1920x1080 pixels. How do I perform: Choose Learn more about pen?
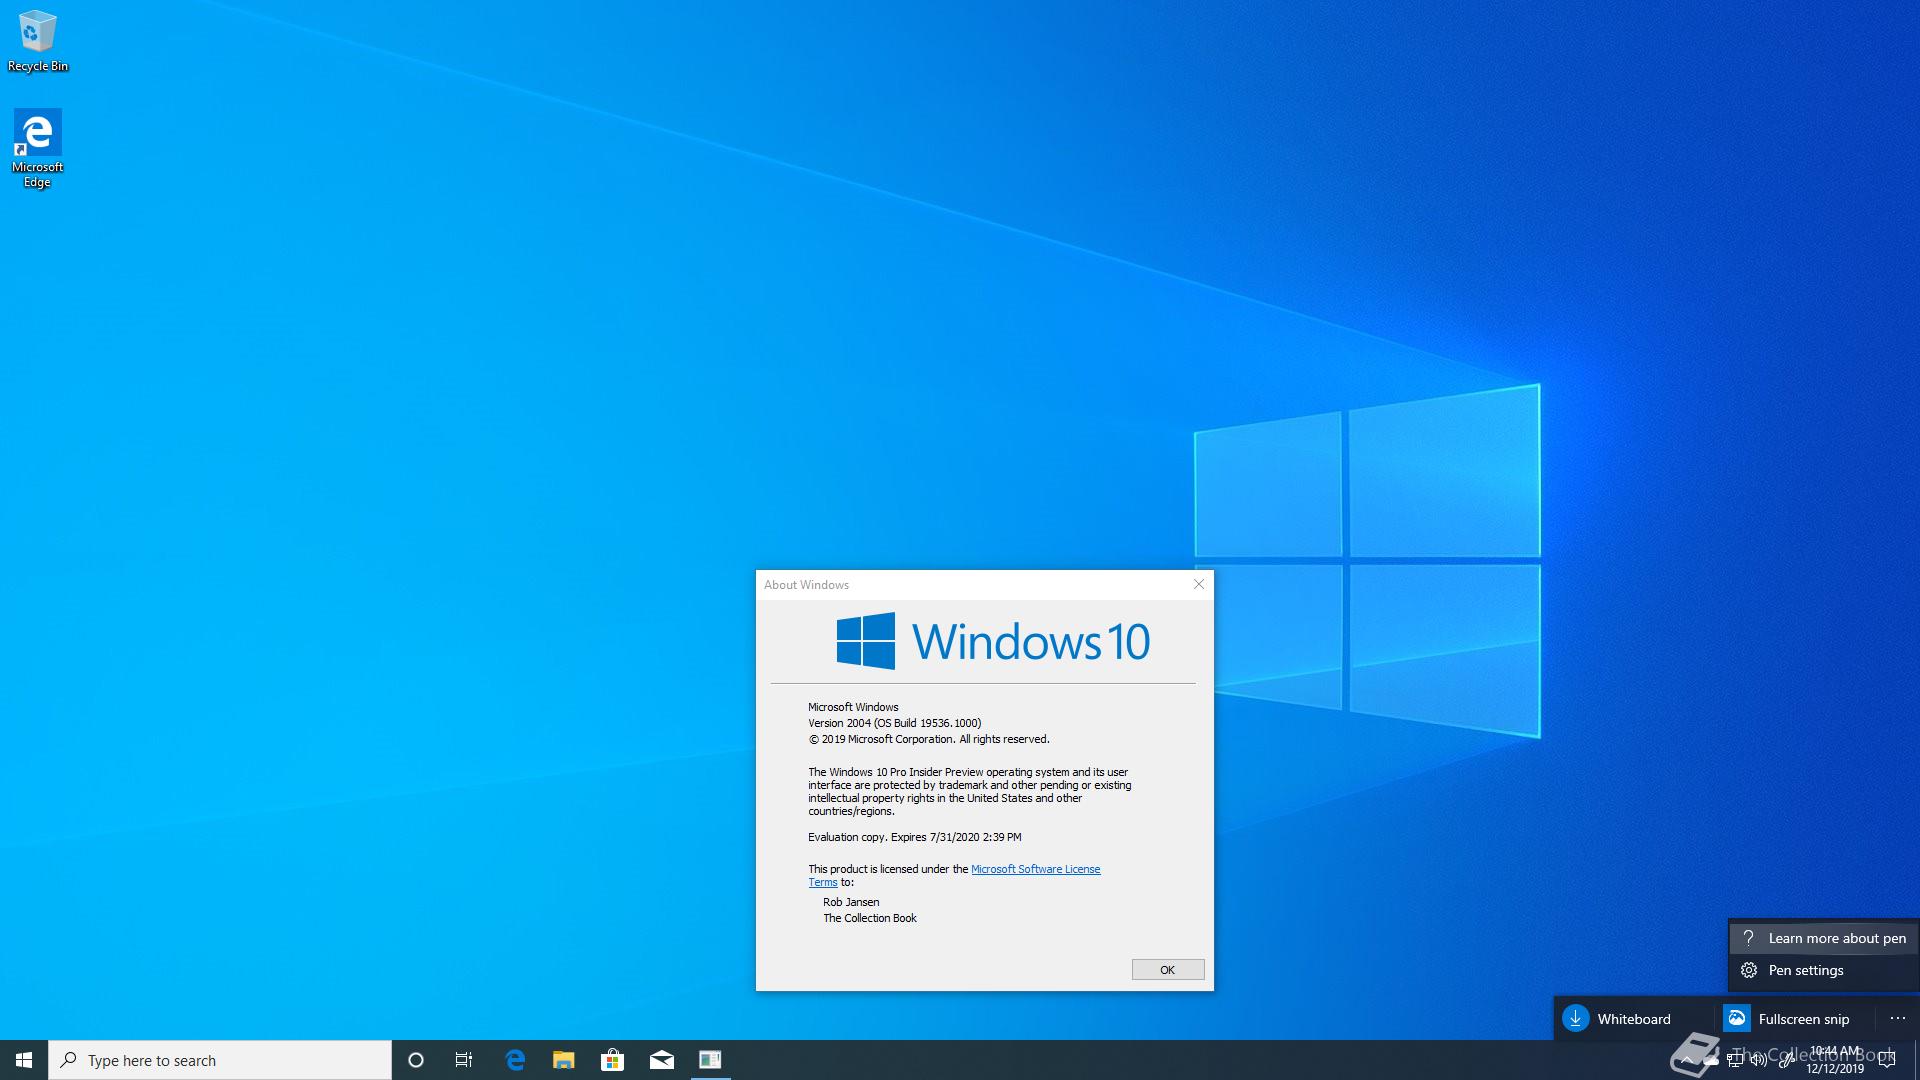pyautogui.click(x=1824, y=938)
